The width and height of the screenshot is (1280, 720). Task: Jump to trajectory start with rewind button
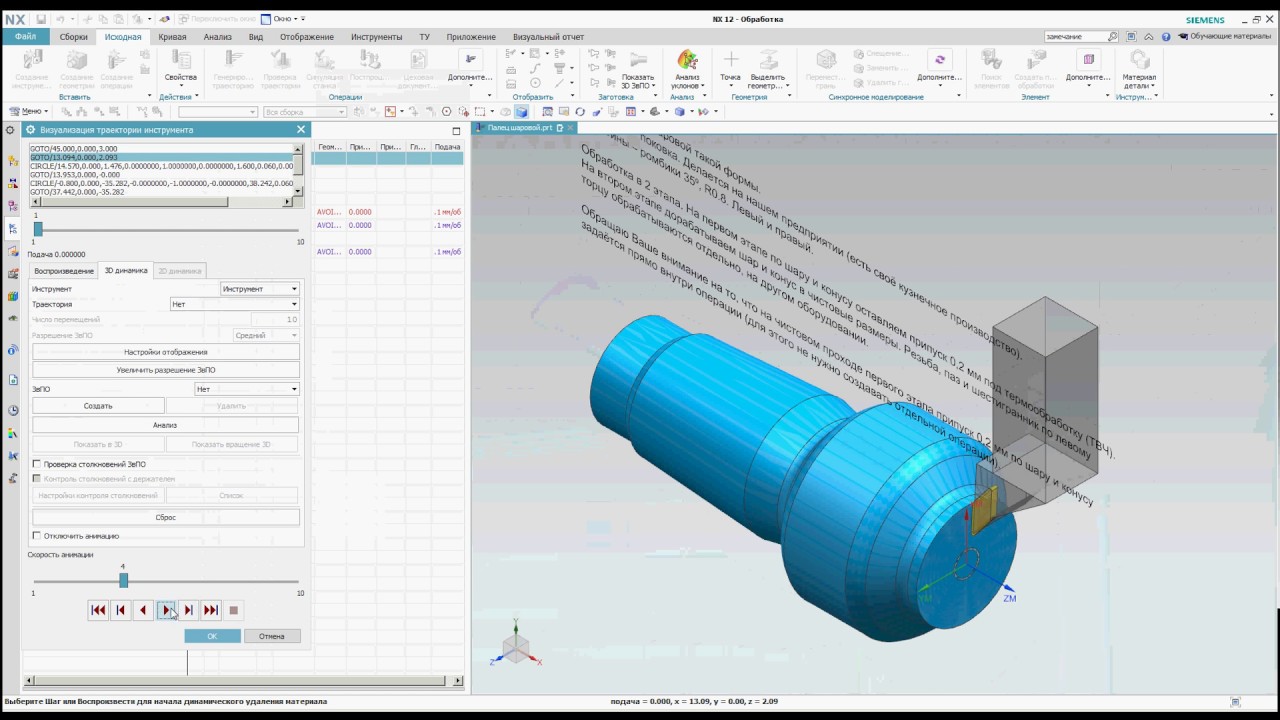click(98, 610)
